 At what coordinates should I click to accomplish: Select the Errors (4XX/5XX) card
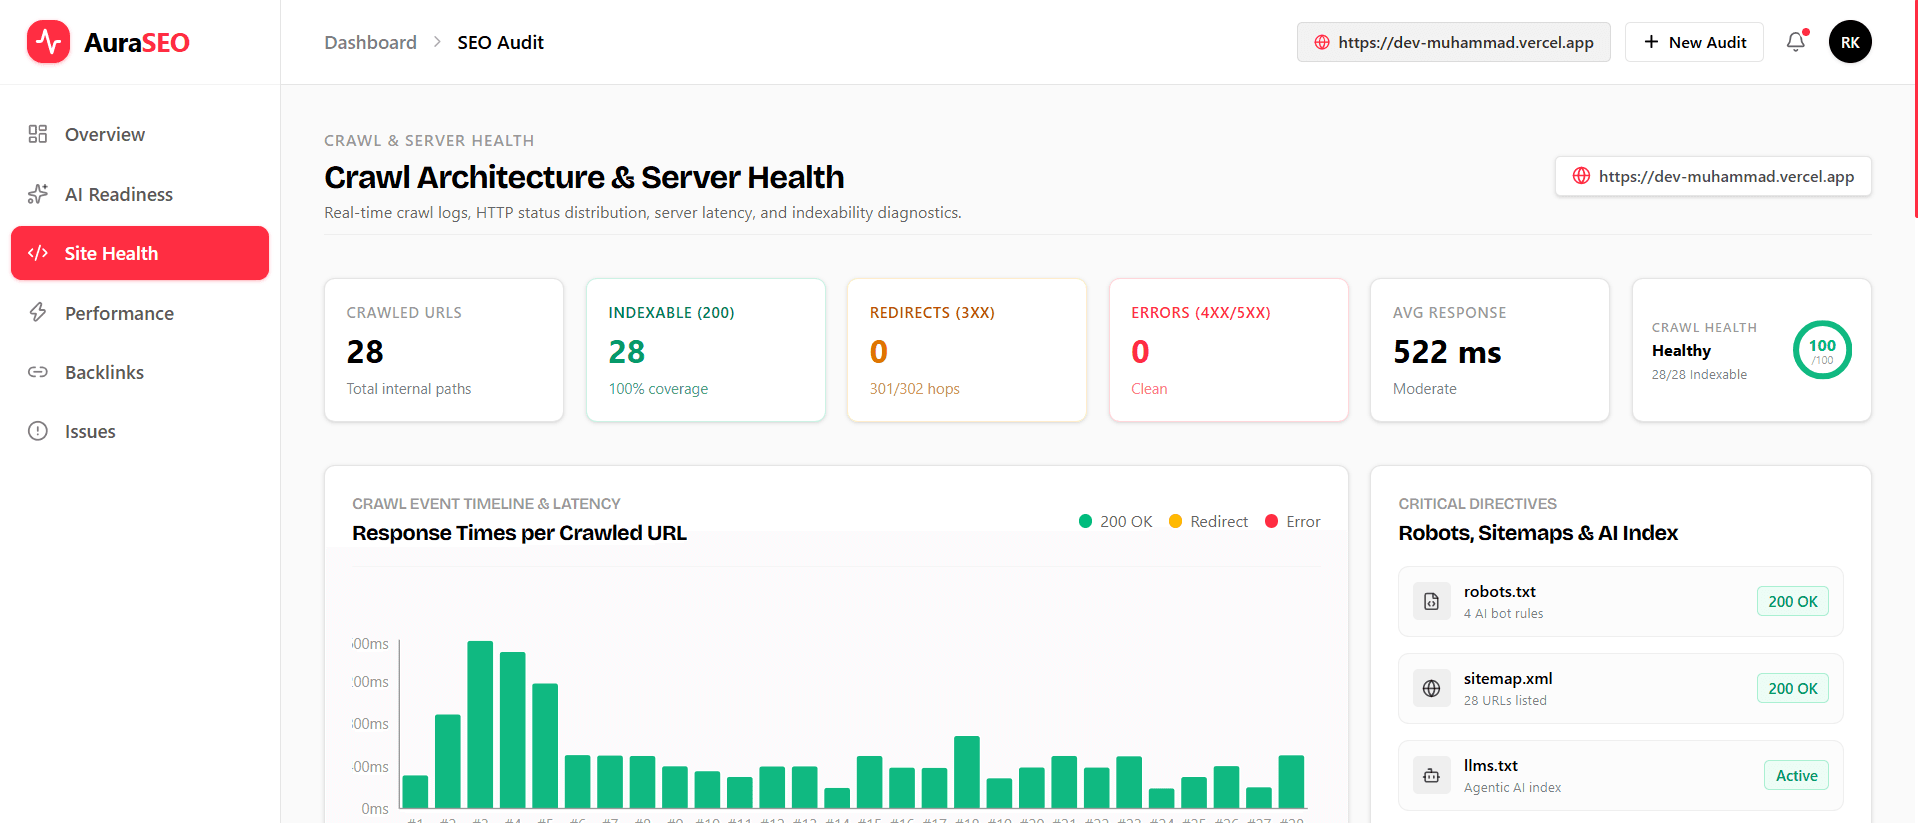pos(1229,350)
